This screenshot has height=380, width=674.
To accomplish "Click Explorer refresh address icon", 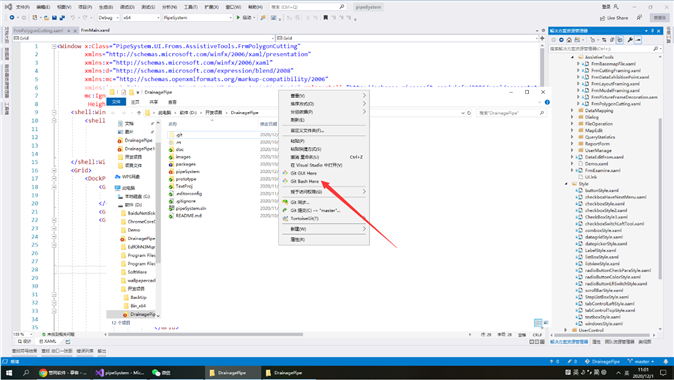I will 469,113.
